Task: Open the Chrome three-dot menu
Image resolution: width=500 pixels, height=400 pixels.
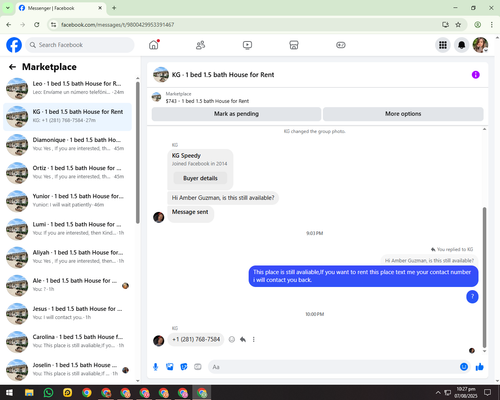Action: [x=492, y=25]
